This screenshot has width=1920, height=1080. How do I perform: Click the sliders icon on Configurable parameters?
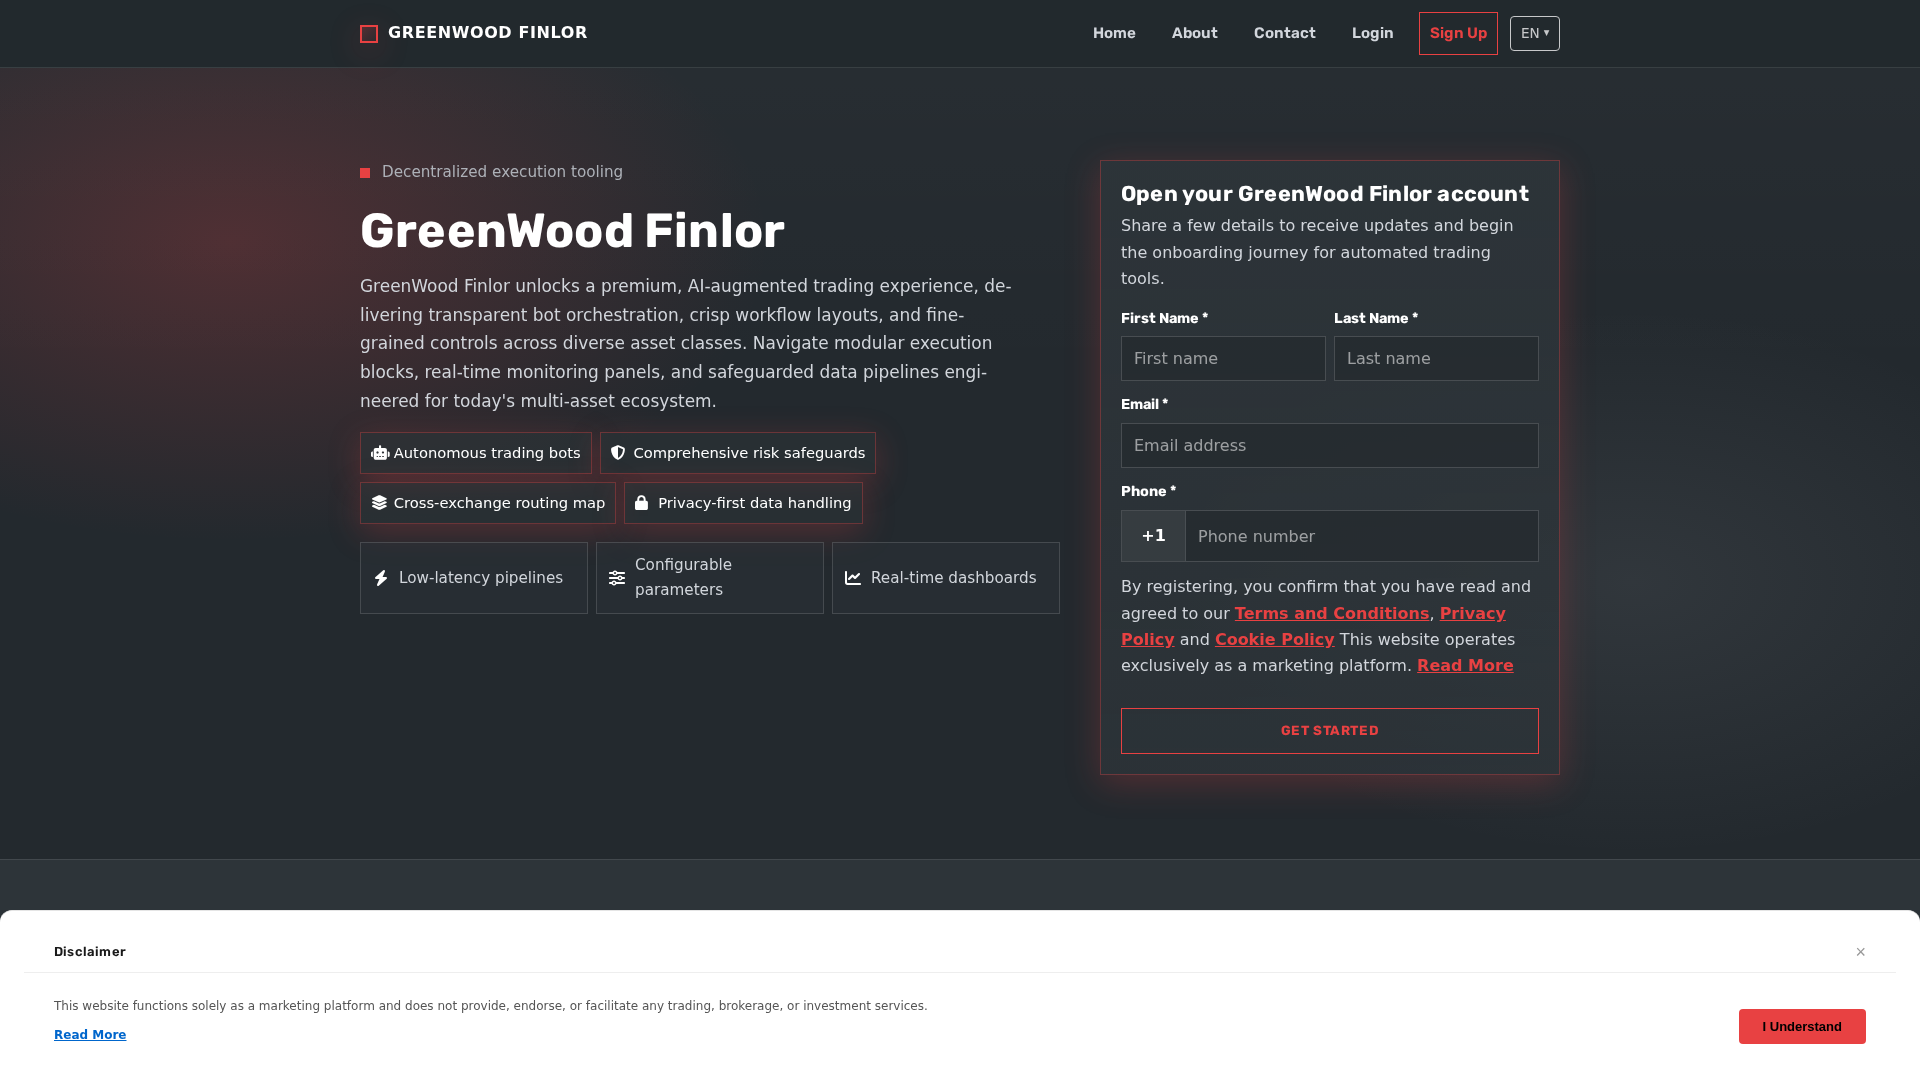coord(617,578)
